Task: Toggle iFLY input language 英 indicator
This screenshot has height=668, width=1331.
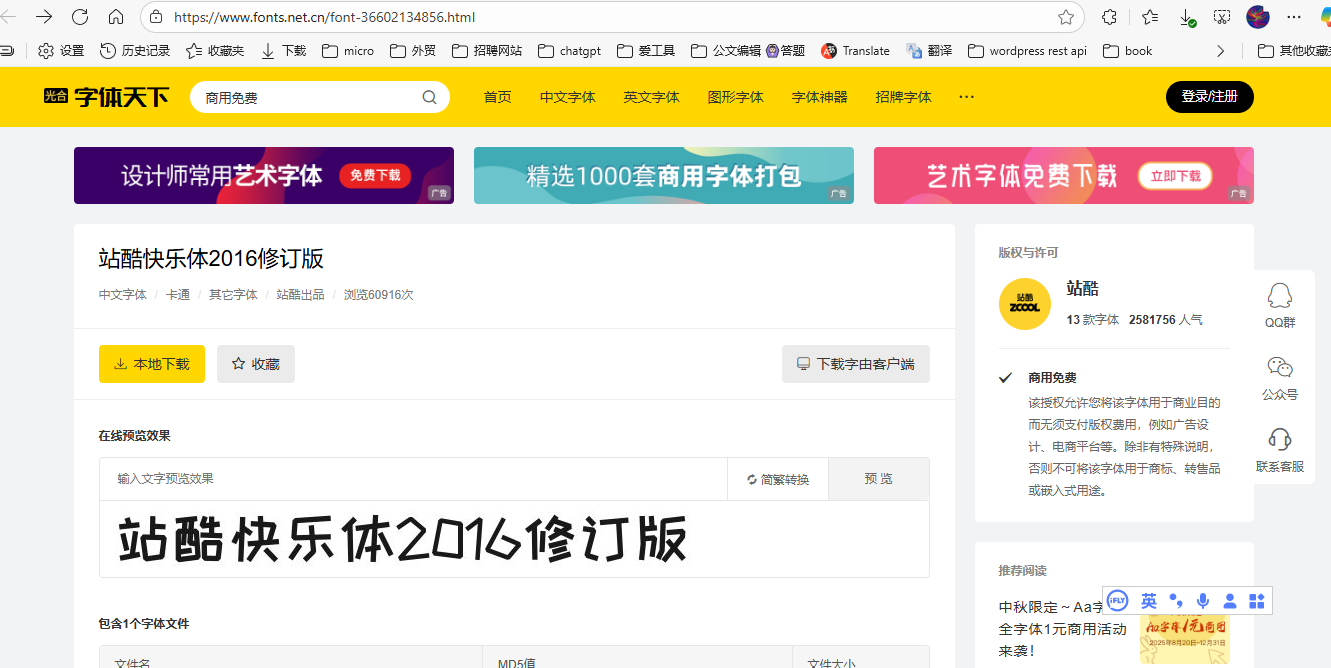Action: (x=1149, y=601)
